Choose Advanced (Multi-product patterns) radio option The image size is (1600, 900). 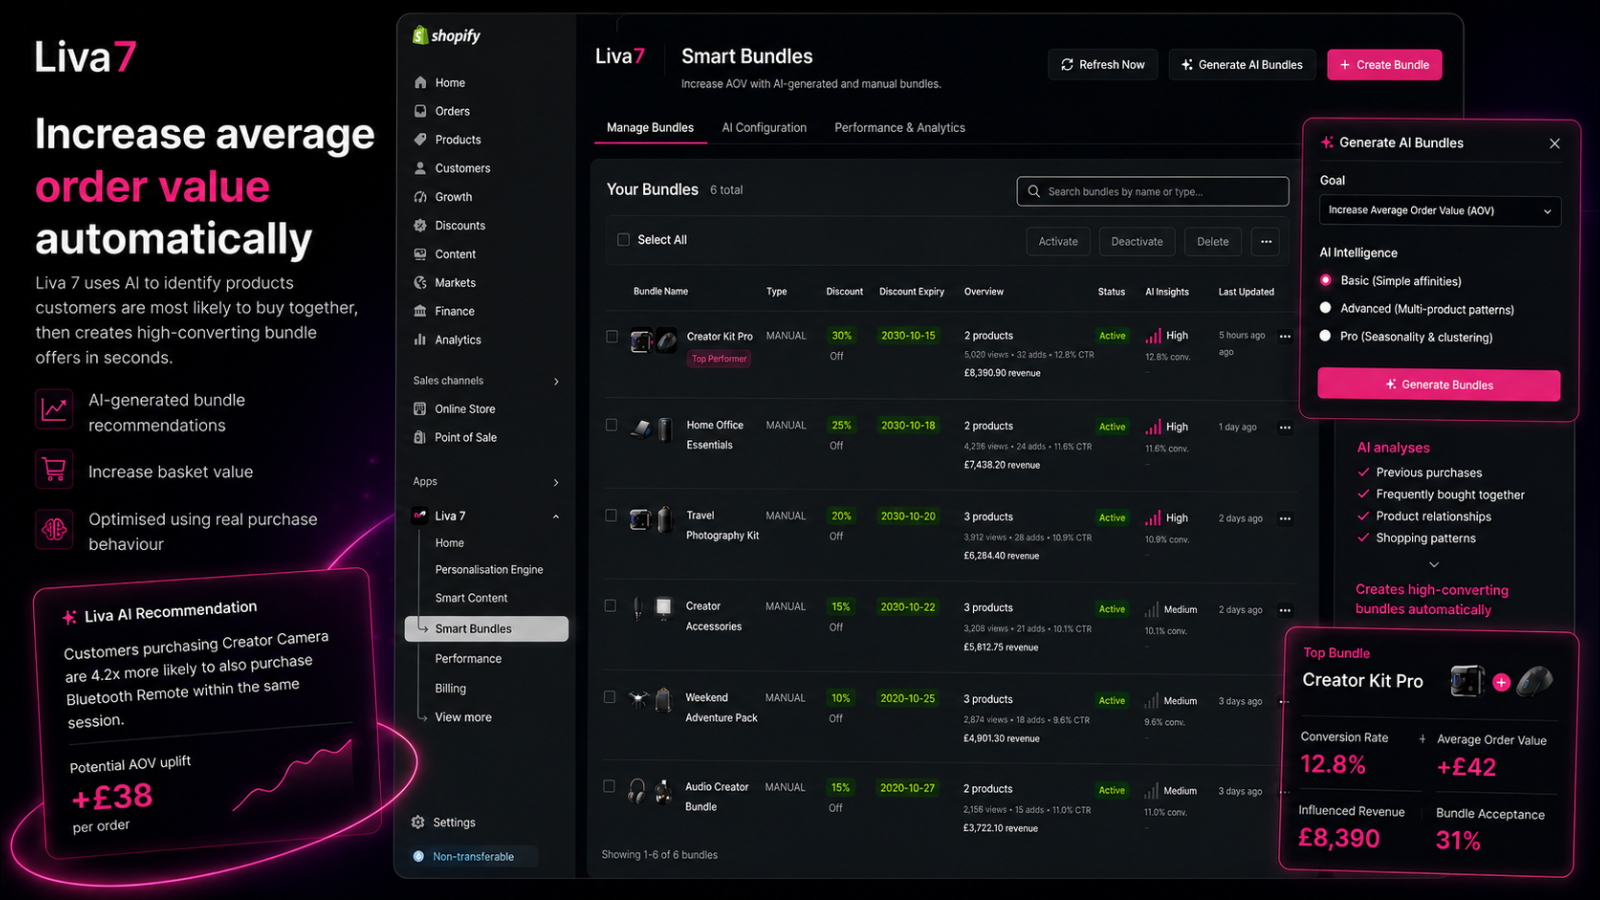coord(1326,308)
